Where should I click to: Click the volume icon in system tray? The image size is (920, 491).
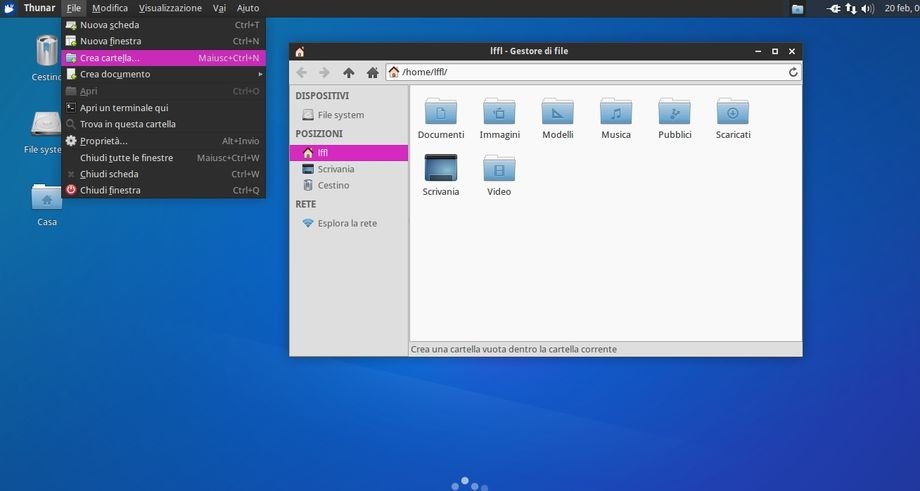click(x=867, y=8)
